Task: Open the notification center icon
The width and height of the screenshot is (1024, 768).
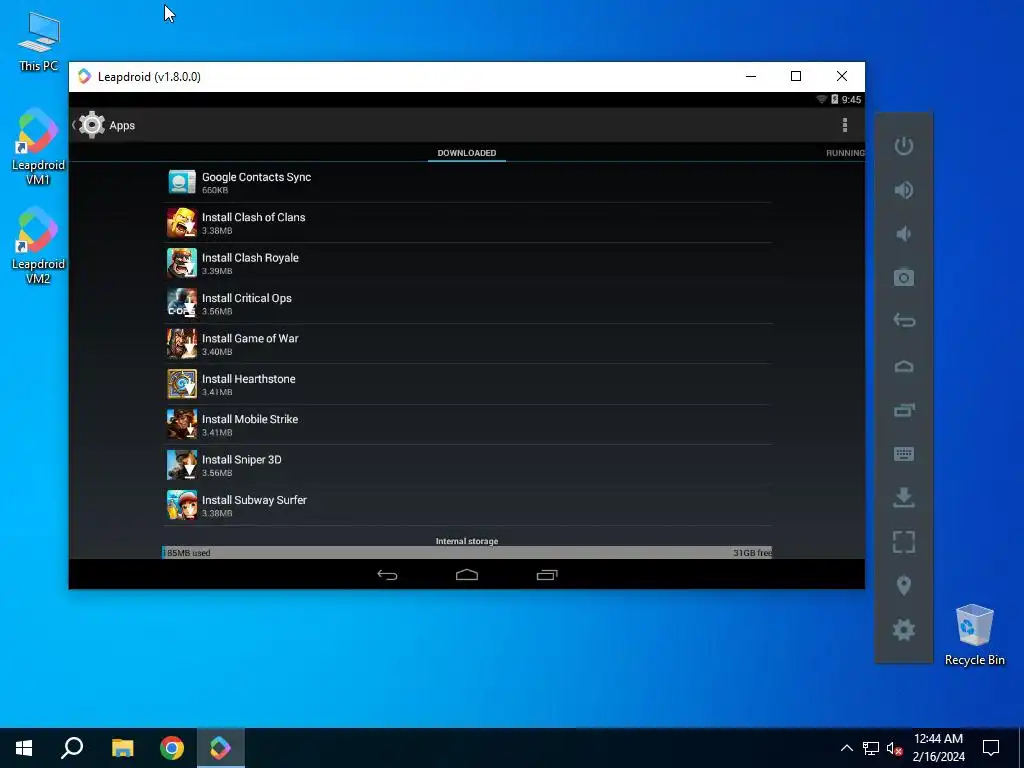Action: click(991, 748)
